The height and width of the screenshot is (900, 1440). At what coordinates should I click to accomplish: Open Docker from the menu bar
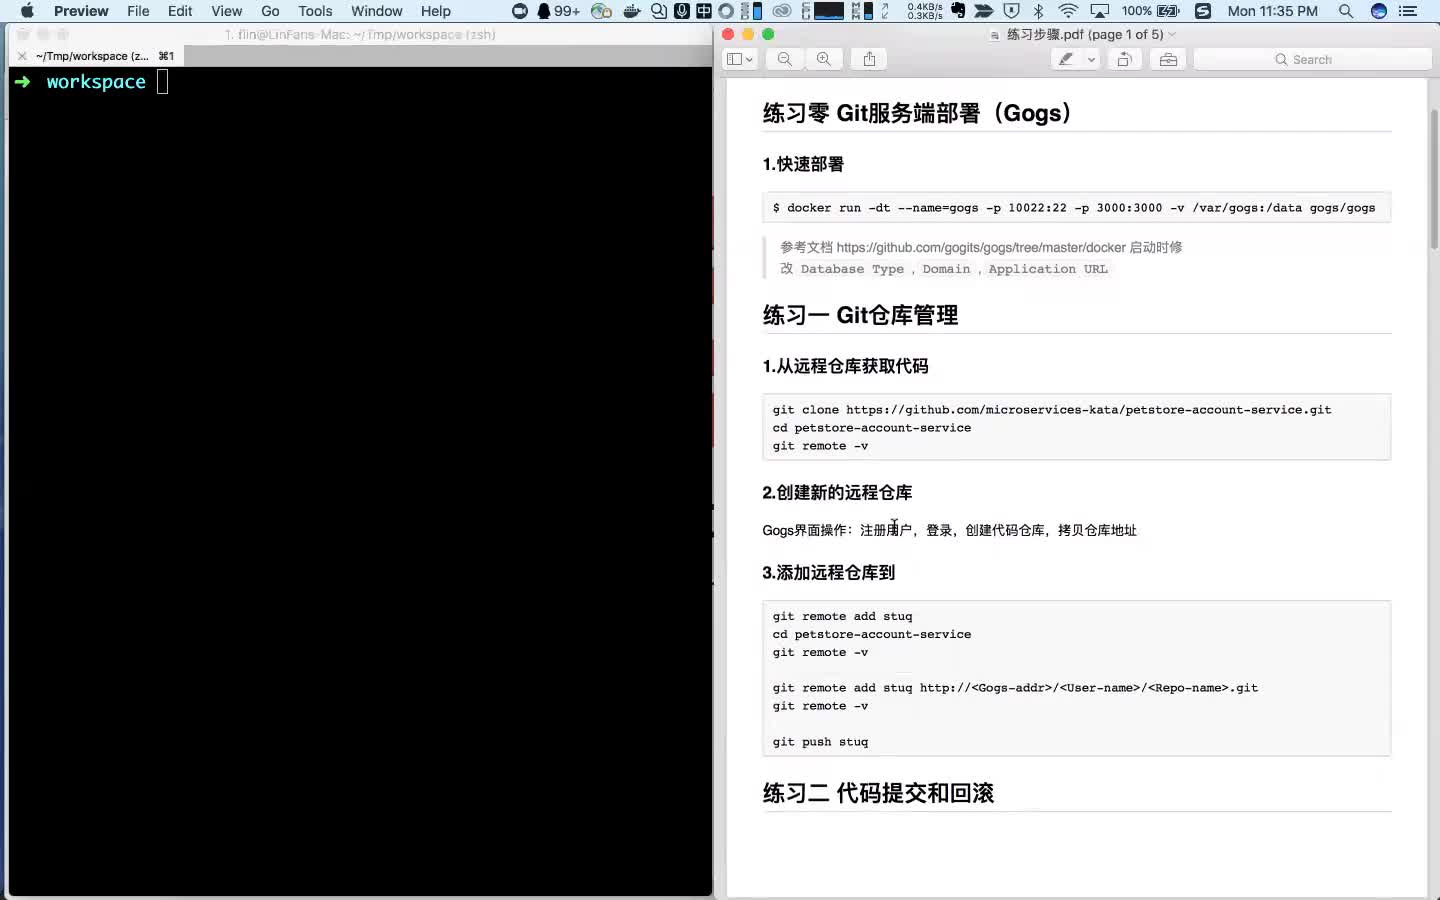point(631,11)
